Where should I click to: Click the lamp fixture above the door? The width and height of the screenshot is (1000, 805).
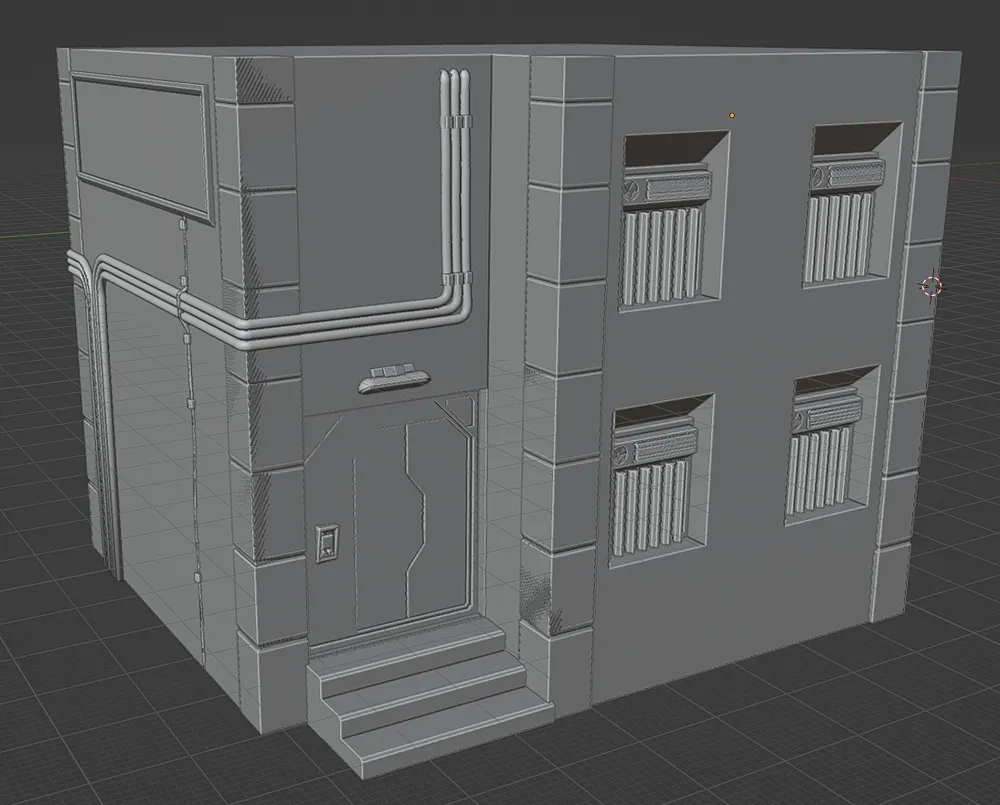point(392,380)
